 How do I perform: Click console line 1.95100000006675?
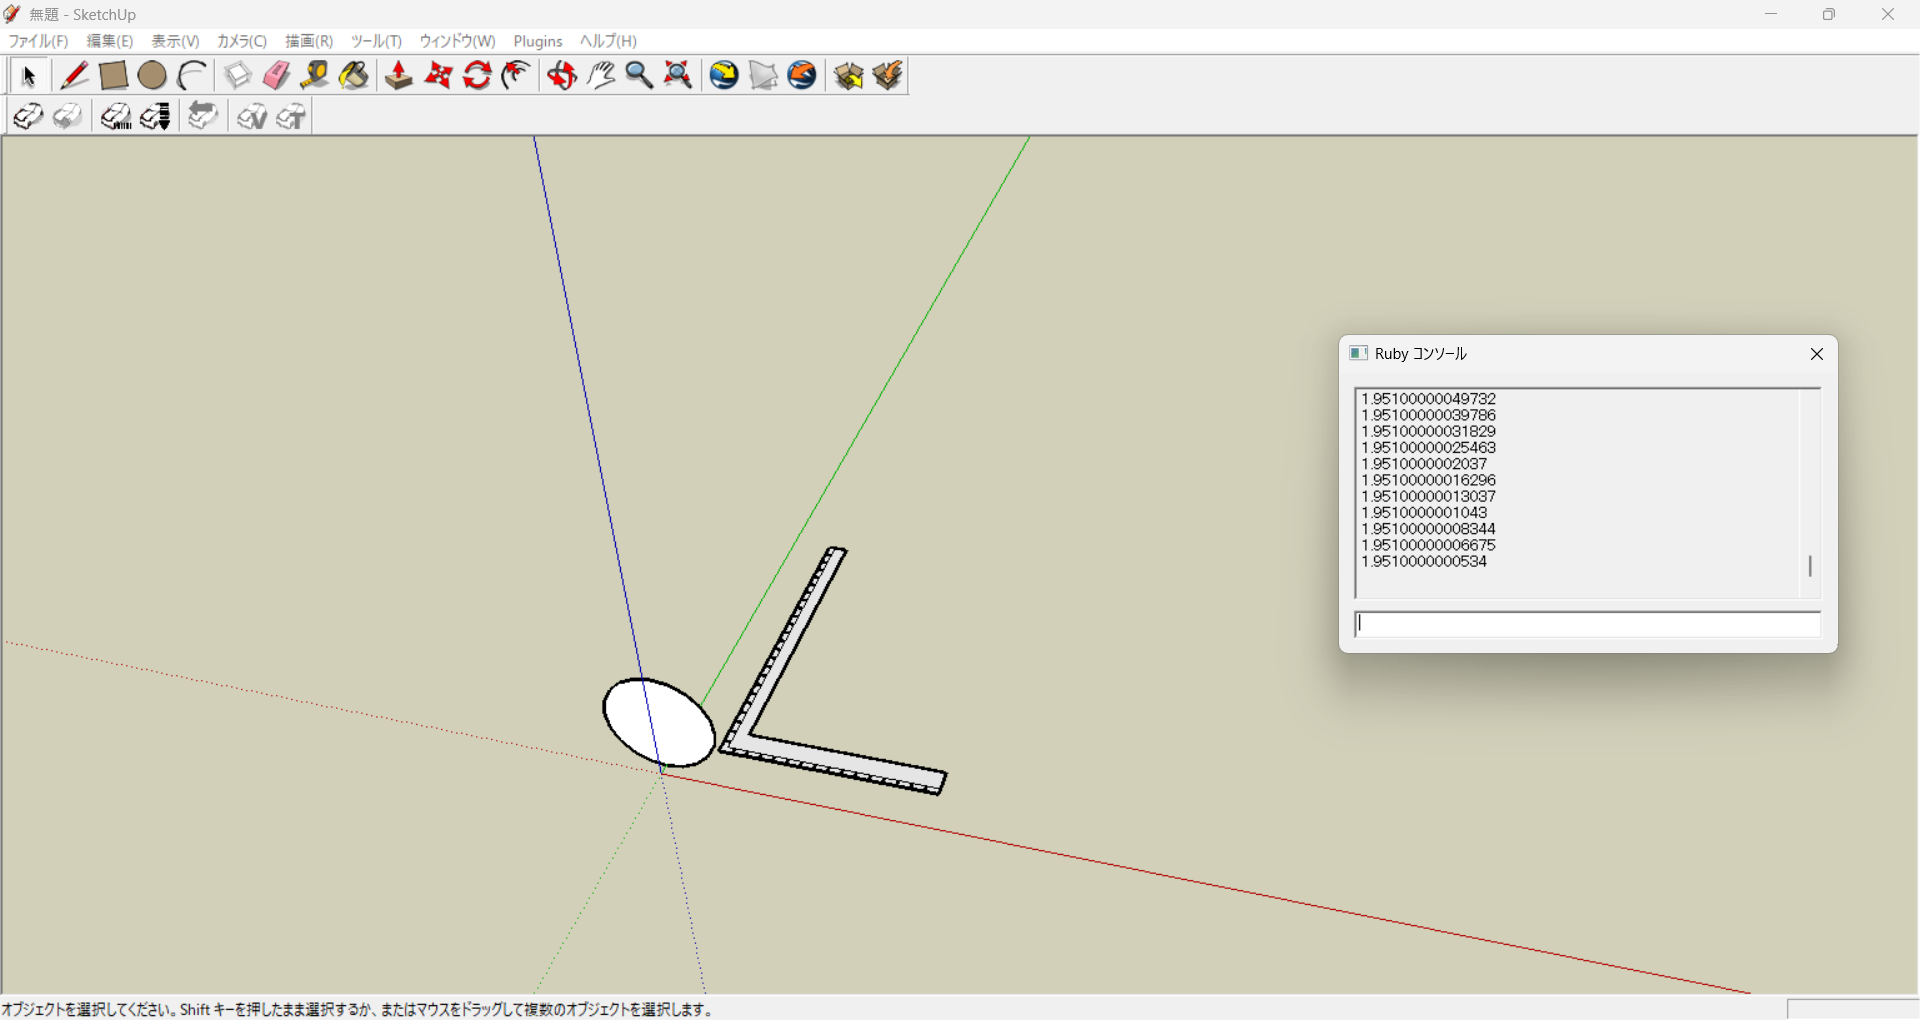coord(1428,545)
